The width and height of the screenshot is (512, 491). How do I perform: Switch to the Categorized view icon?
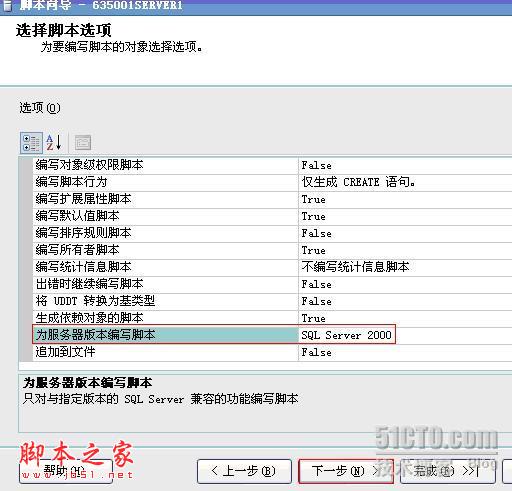(31, 143)
